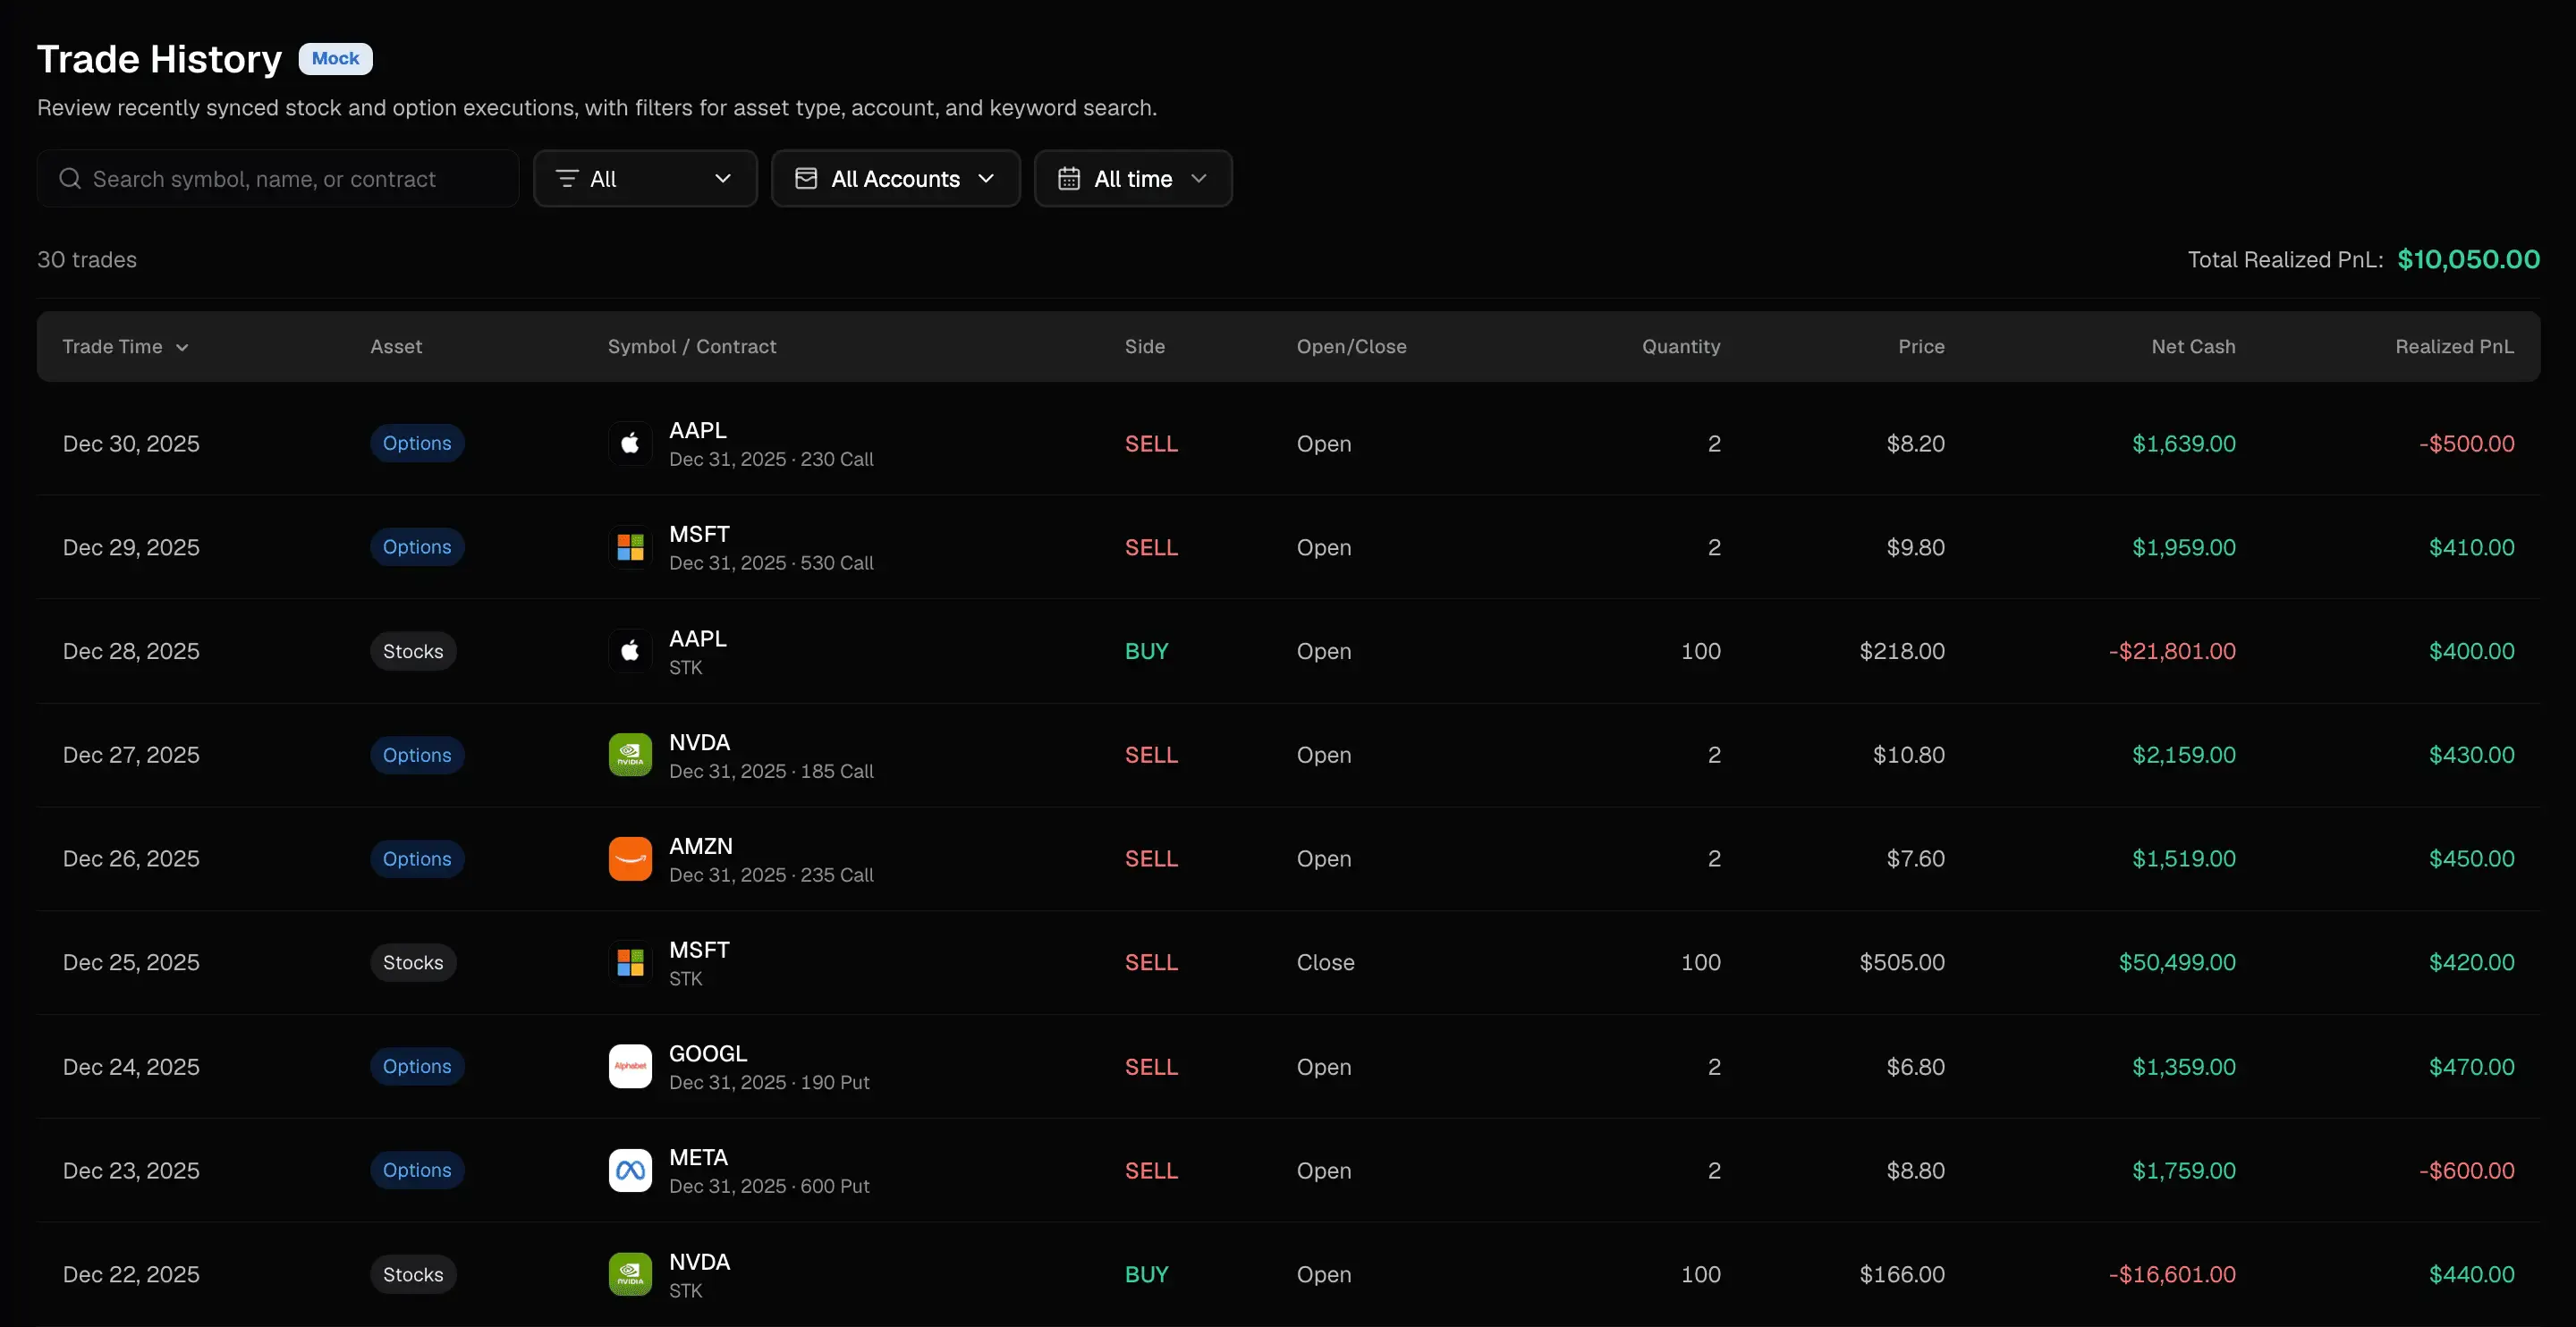Click the Open/Close column header
The height and width of the screenshot is (1327, 2576).
point(1351,346)
